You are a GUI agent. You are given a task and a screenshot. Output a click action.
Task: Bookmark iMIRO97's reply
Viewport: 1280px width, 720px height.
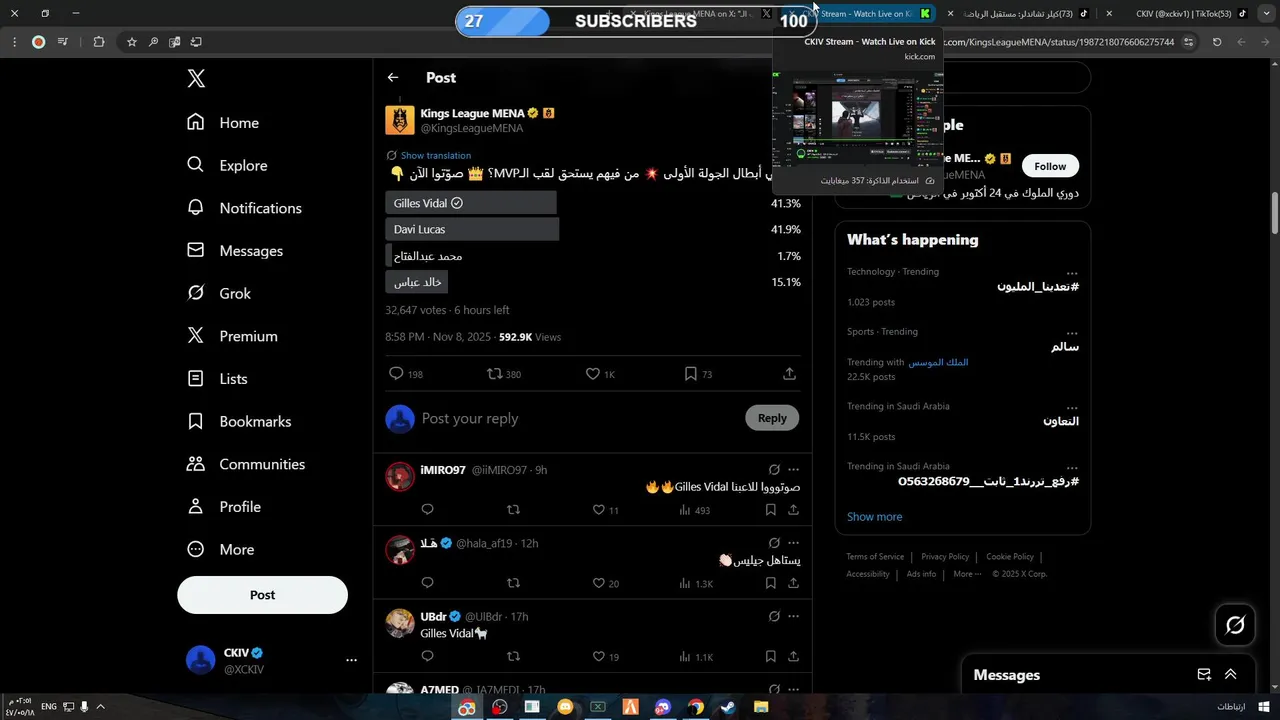coord(770,510)
